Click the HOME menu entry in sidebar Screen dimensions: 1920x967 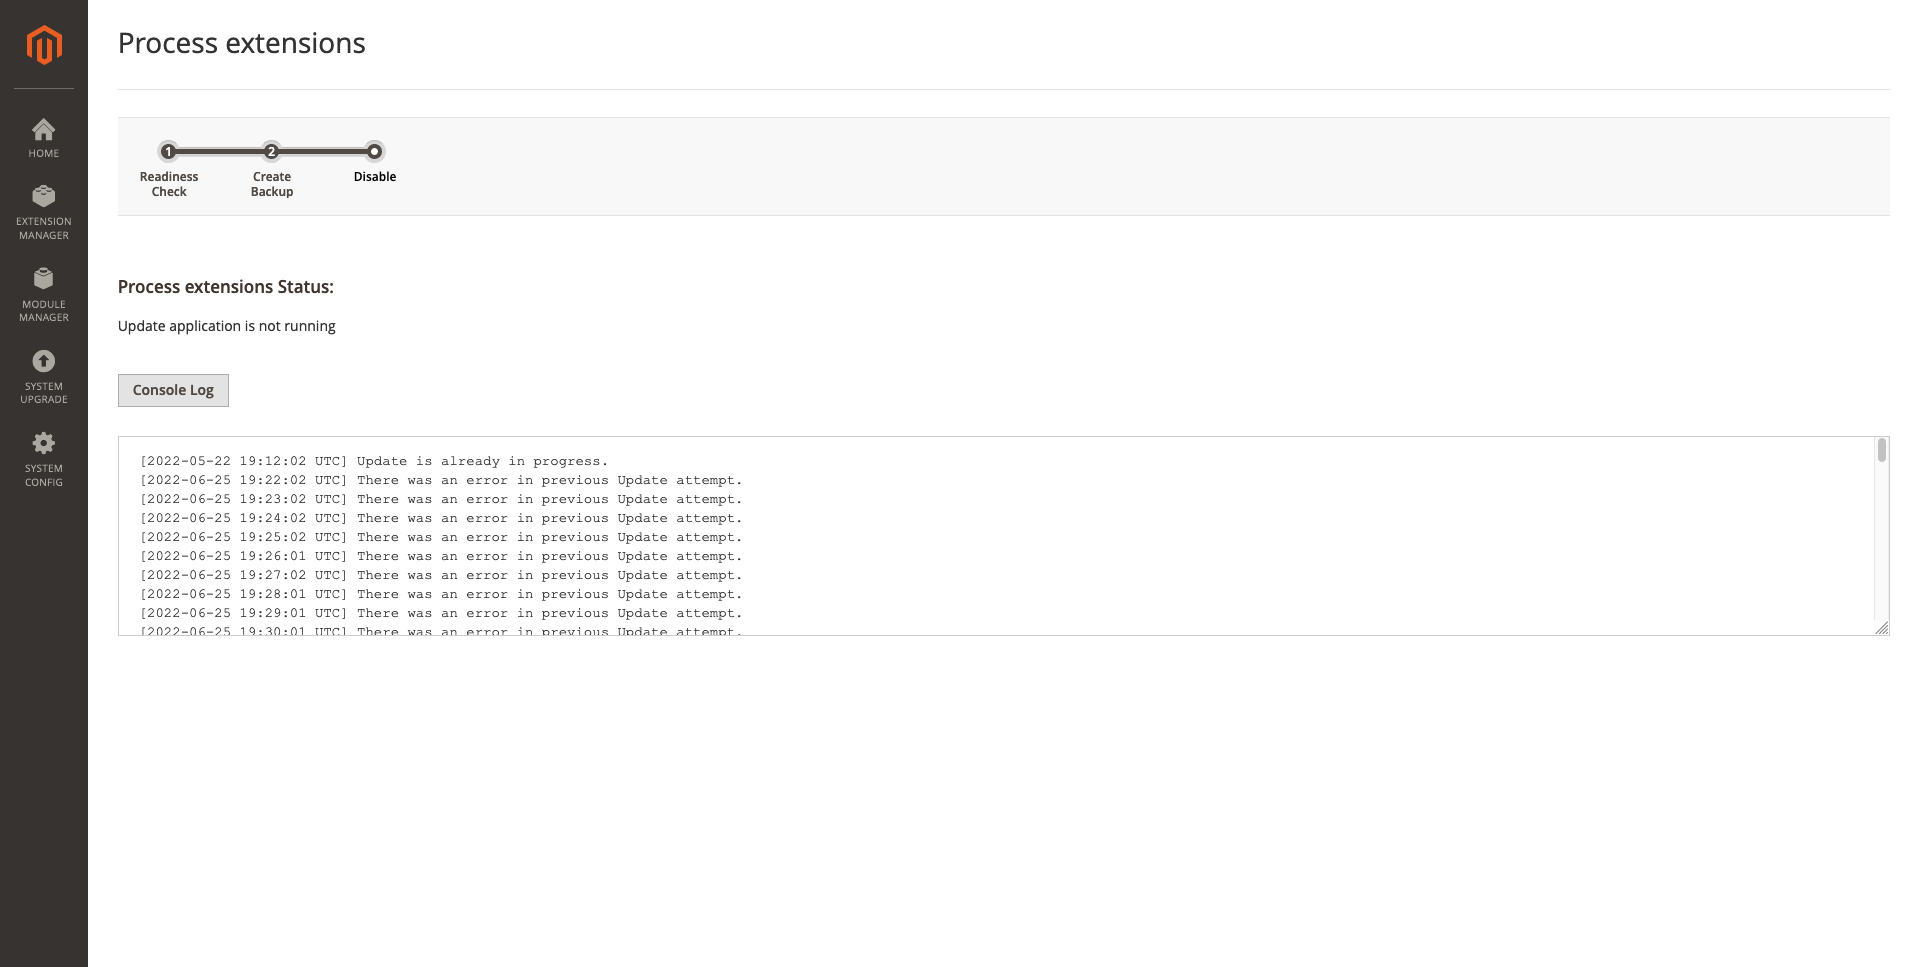coord(43,153)
